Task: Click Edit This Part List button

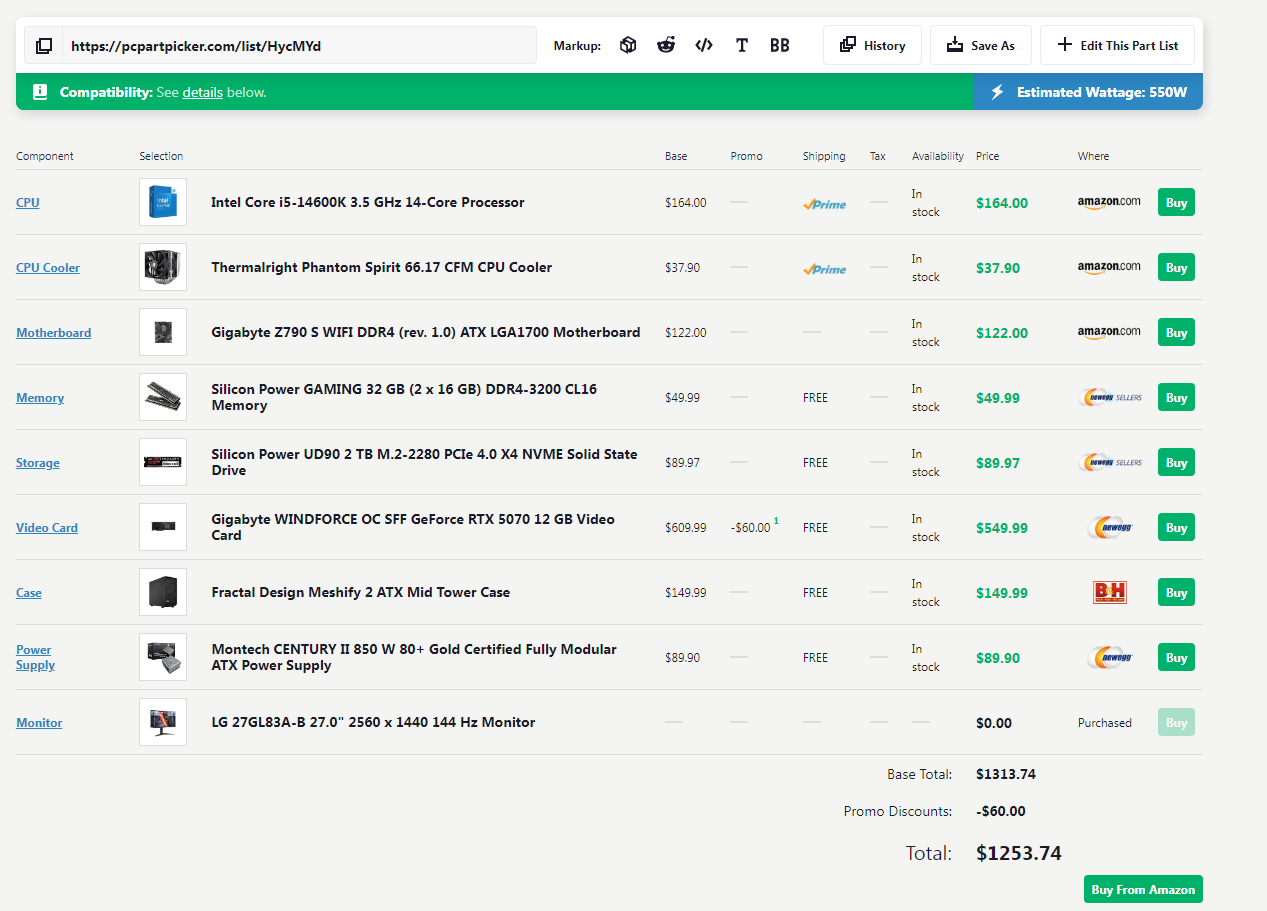Action: point(1117,45)
